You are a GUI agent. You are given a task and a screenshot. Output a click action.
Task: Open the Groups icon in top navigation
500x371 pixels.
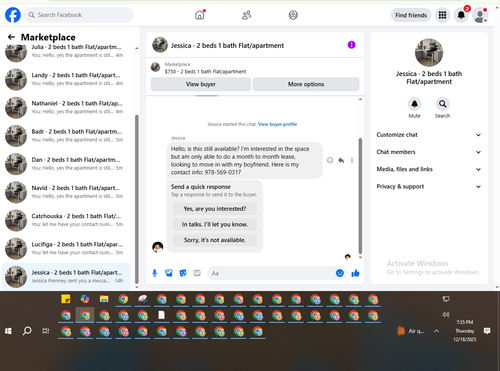click(293, 15)
